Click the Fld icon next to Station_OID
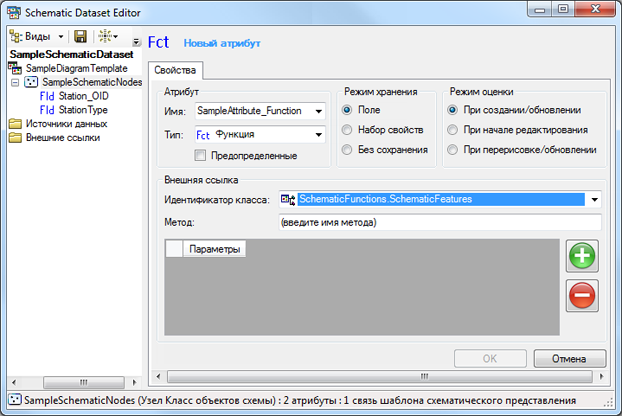Viewport: 622px width, 416px height. (x=47, y=96)
